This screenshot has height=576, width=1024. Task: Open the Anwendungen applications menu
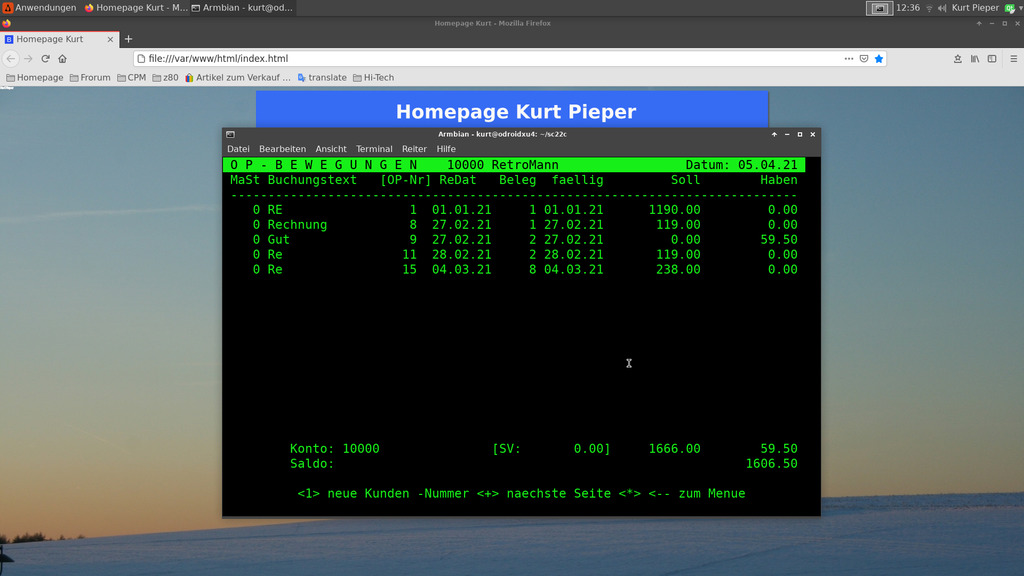click(x=39, y=8)
